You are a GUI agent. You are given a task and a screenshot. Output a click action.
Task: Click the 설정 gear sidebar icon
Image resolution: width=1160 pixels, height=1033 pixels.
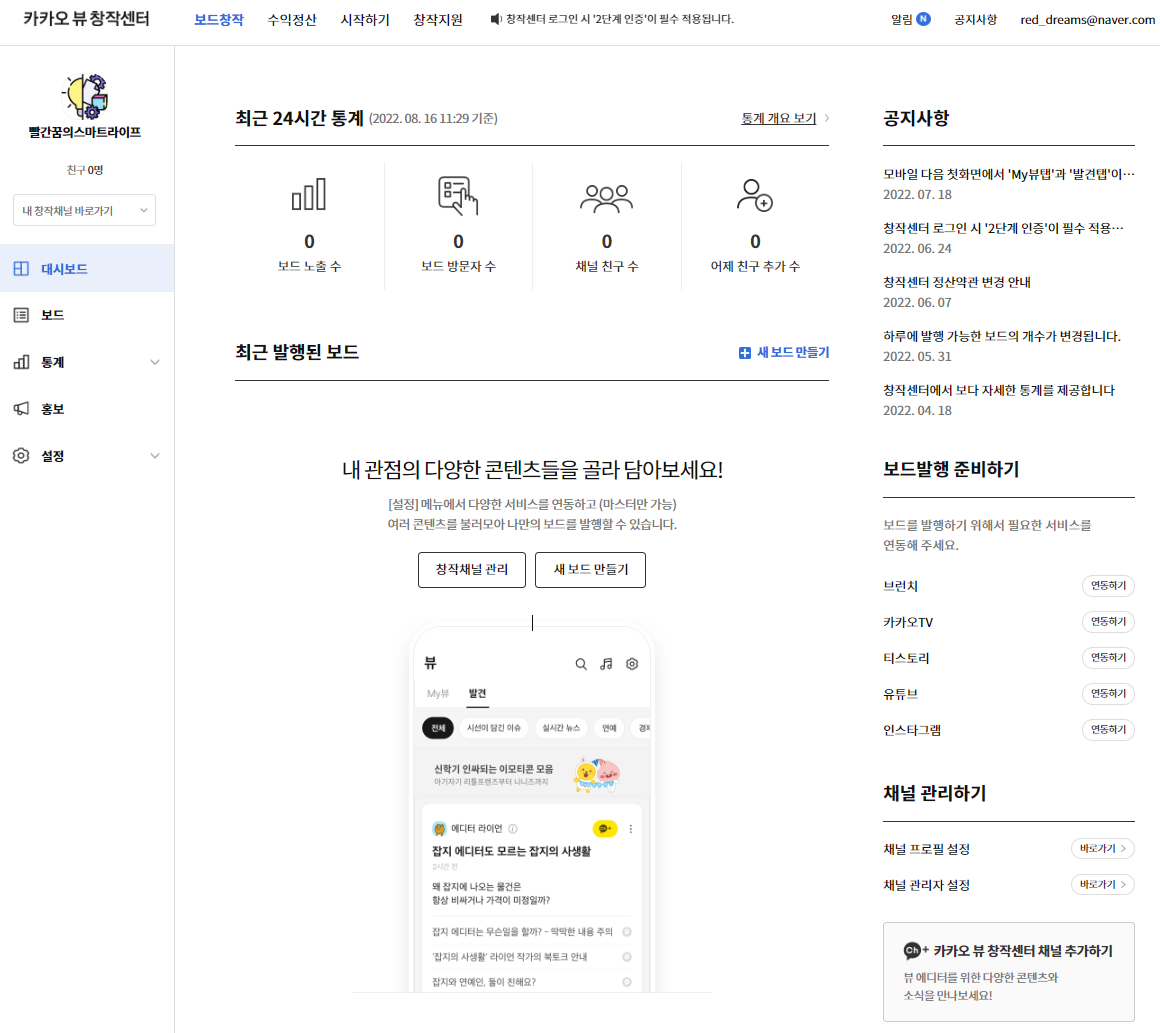pos(21,456)
